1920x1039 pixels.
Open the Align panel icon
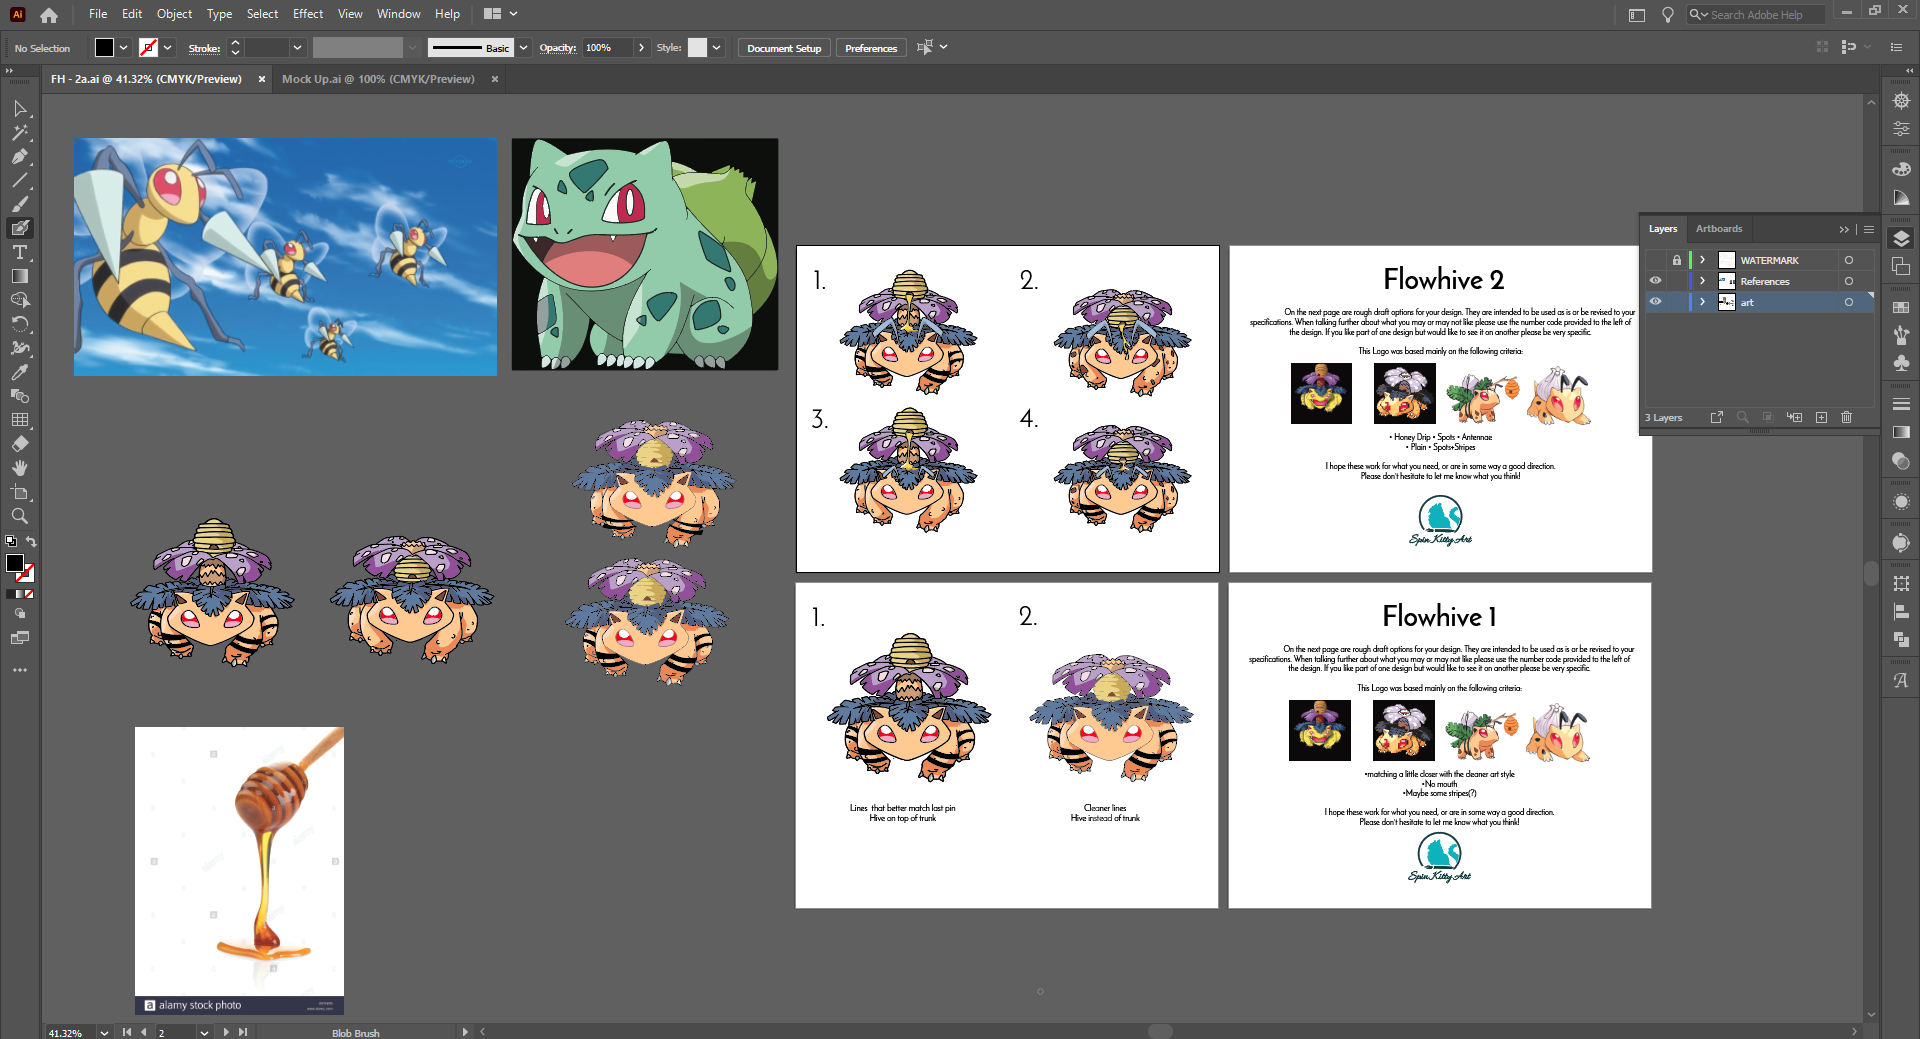point(1901,611)
